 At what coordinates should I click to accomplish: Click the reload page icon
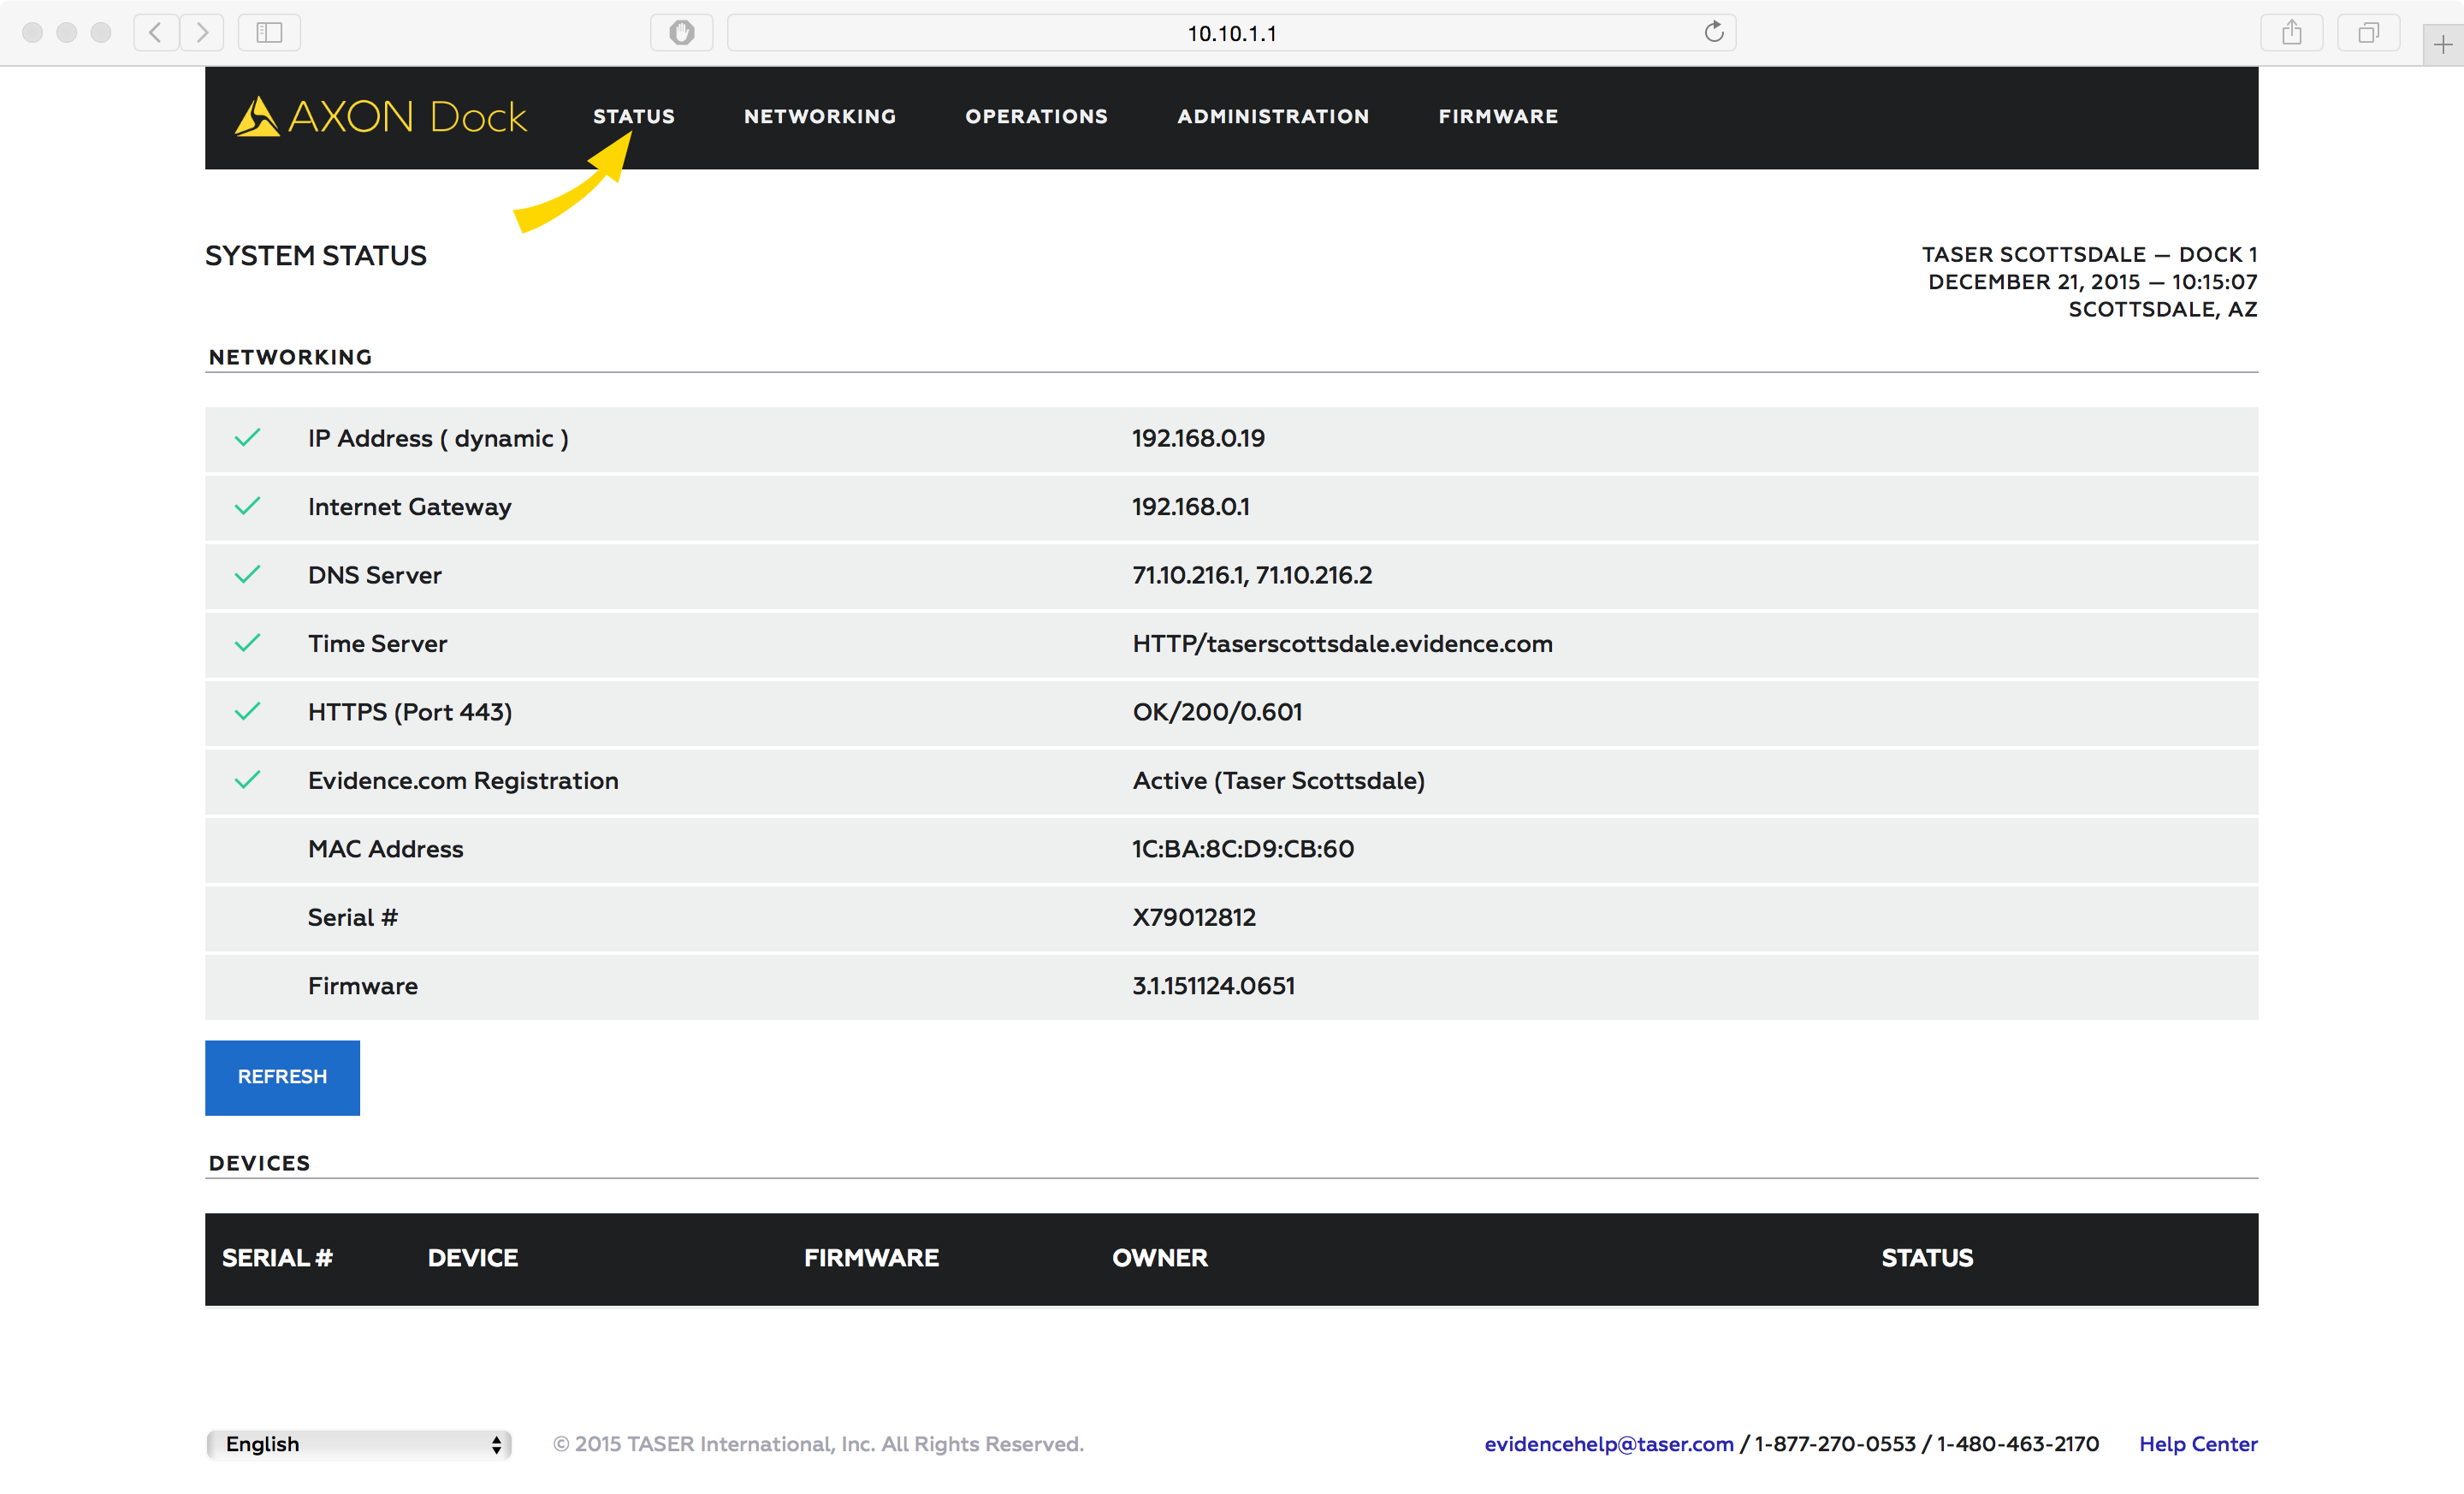pos(1714,32)
